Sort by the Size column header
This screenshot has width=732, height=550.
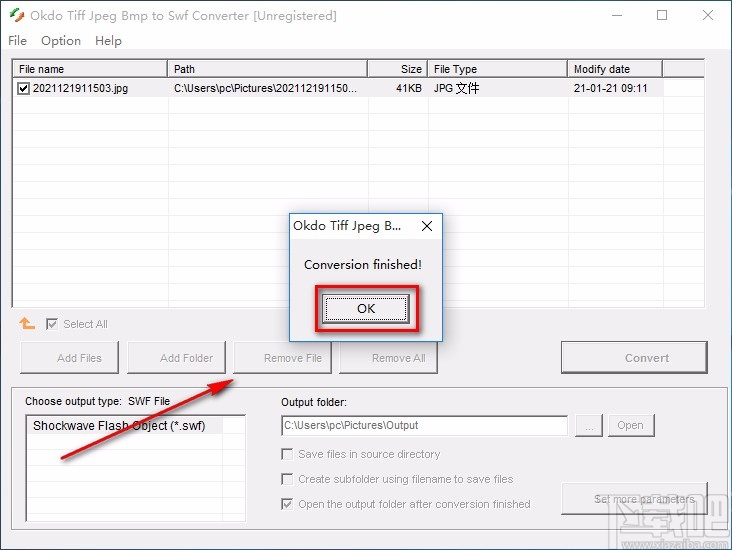tap(398, 69)
